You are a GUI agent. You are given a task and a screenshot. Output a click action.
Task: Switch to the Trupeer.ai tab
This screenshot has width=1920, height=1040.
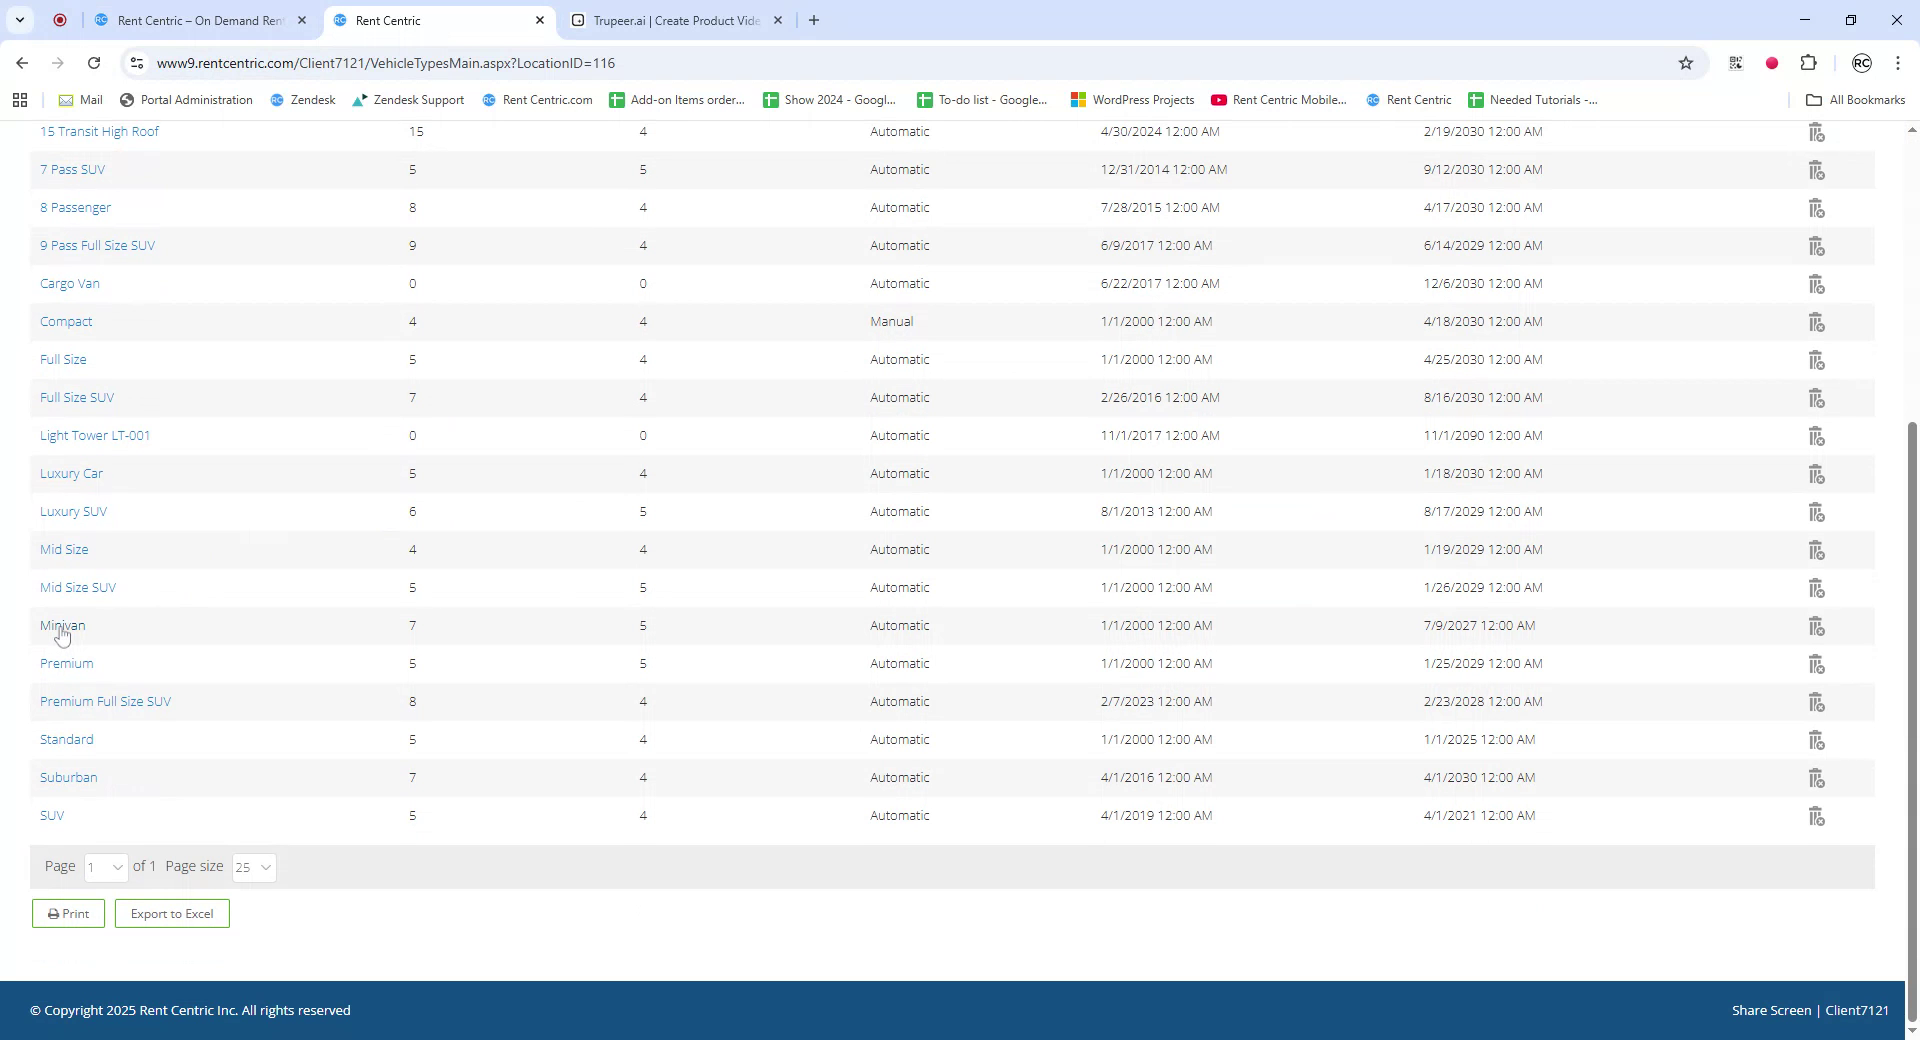pyautogui.click(x=672, y=20)
